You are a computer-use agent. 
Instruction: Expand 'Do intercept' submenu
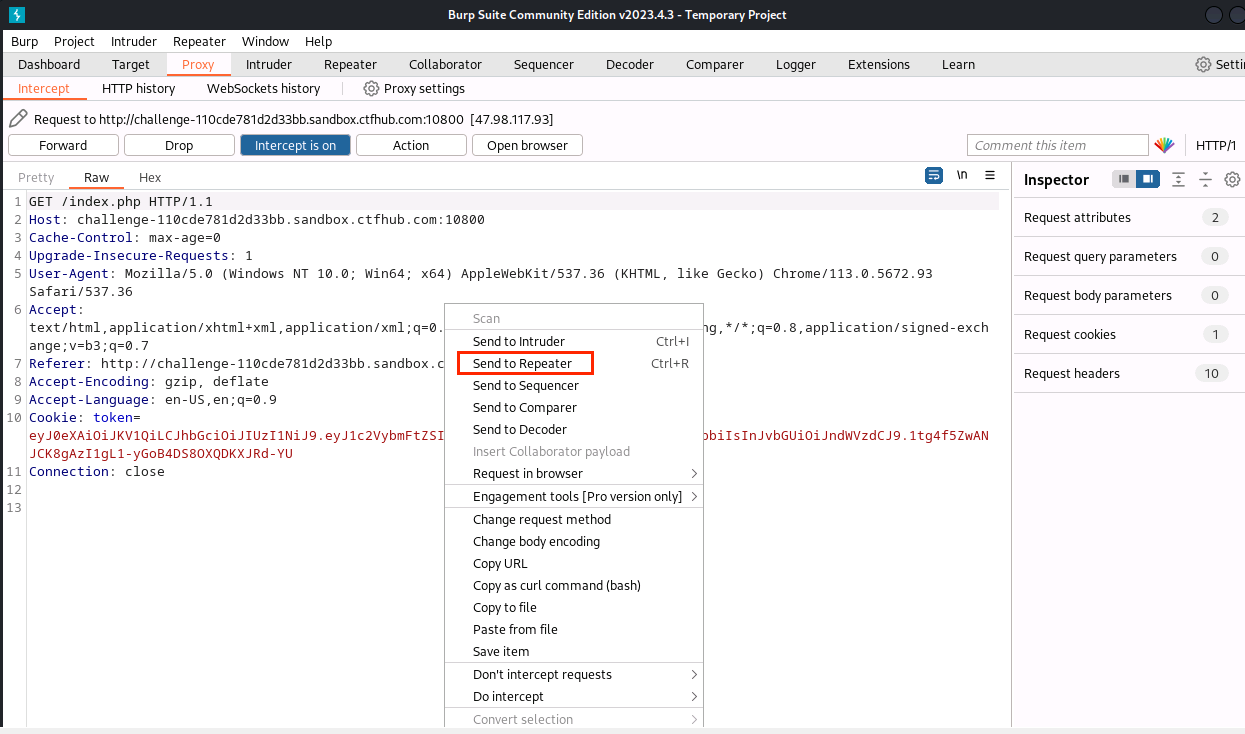[574, 696]
